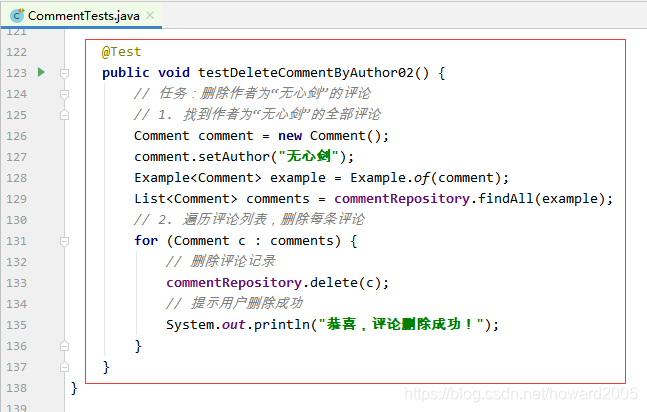Click the @Test annotation
This screenshot has height=412, width=647.
tap(121, 52)
